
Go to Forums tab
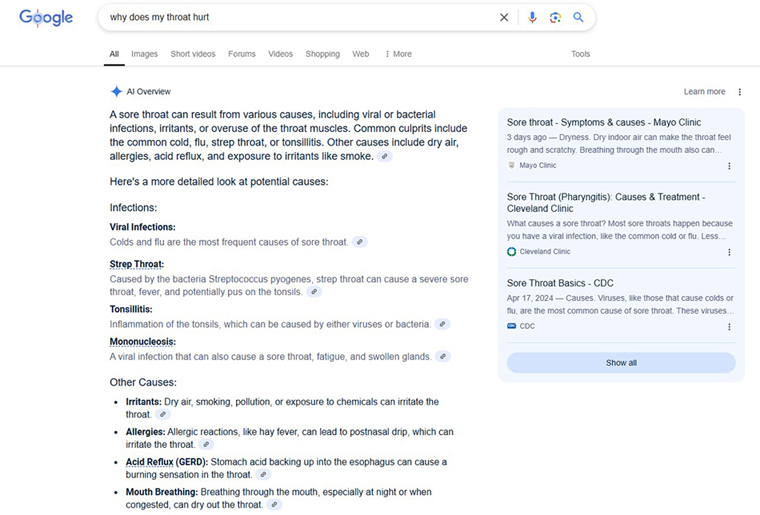[x=242, y=54]
